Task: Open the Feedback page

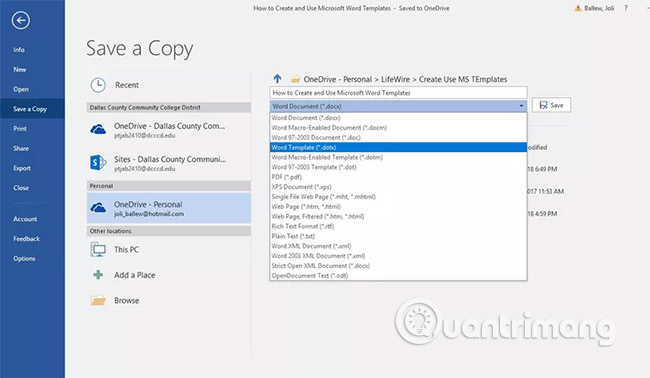Action: [x=26, y=239]
